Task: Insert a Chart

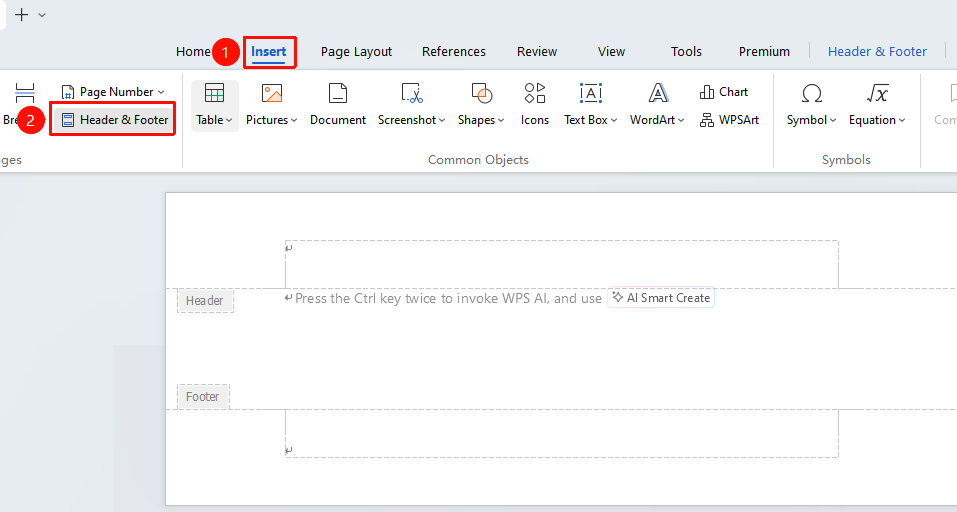Action: [724, 92]
